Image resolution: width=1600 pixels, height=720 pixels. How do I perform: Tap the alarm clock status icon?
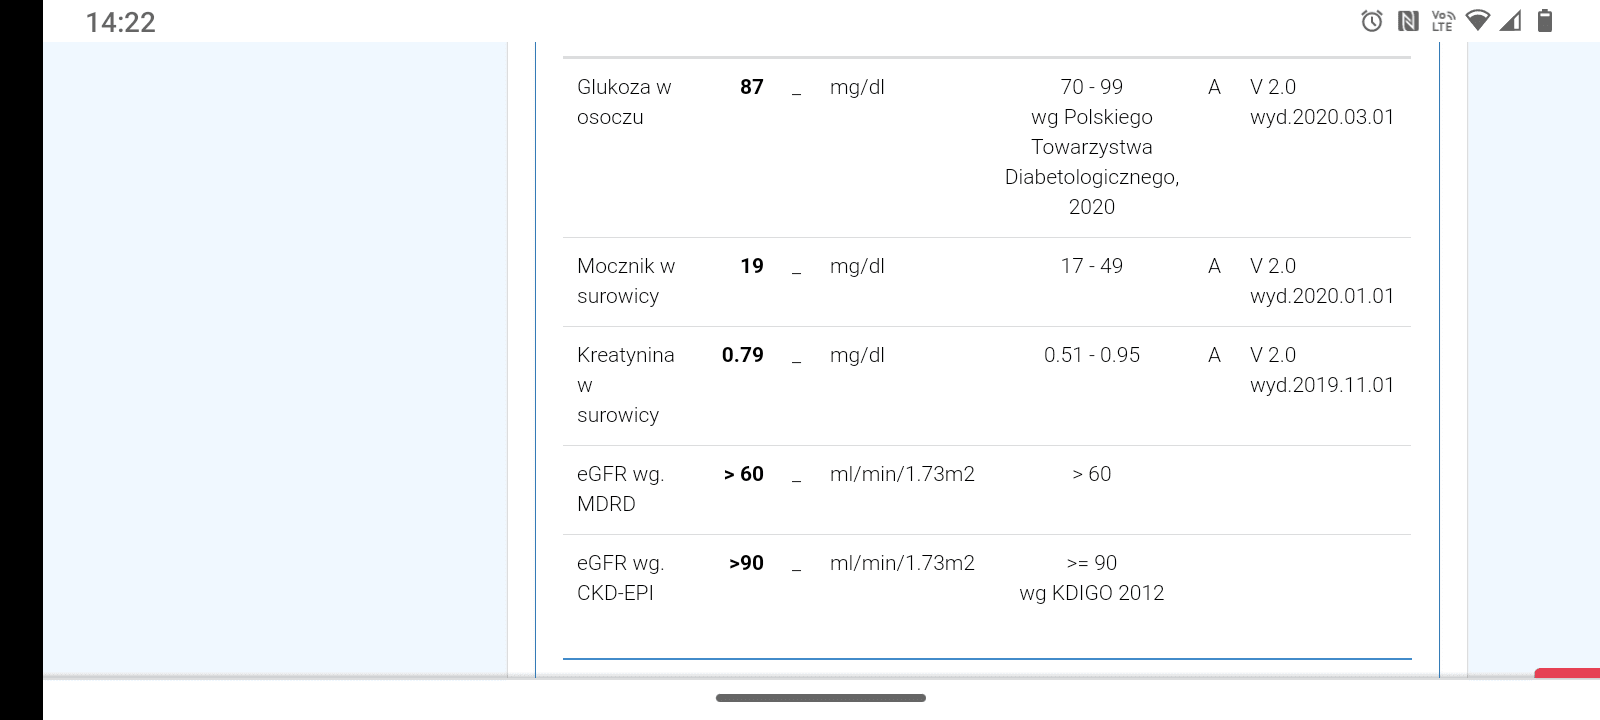(x=1372, y=21)
